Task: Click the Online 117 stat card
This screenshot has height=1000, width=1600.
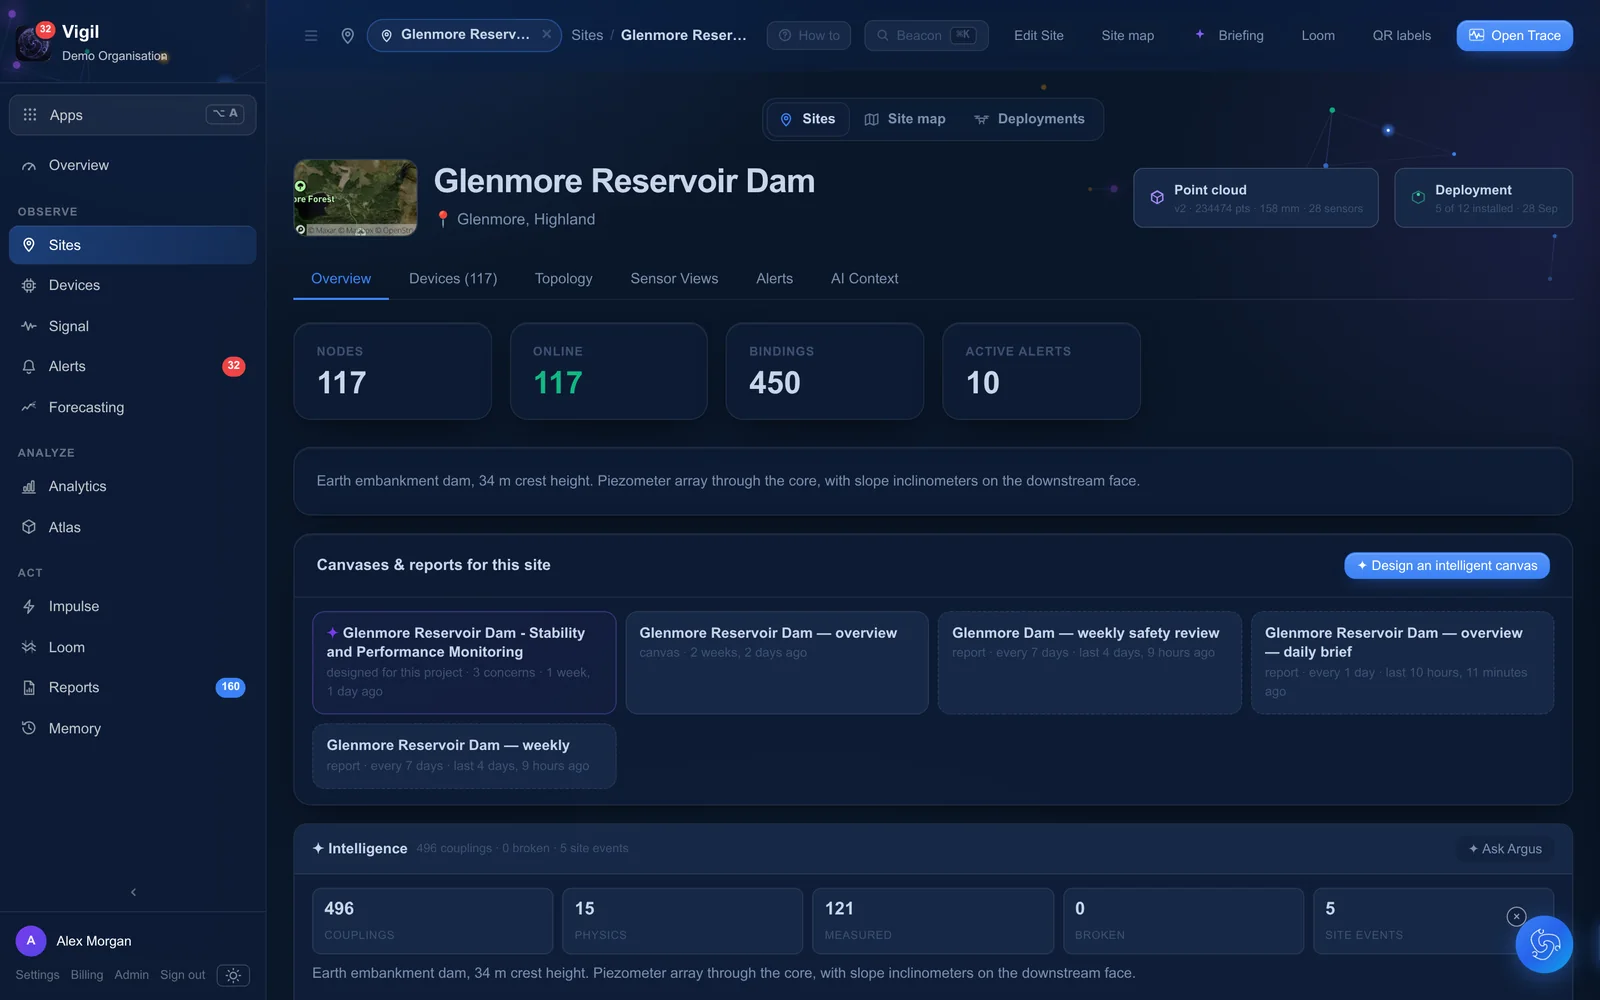Action: pyautogui.click(x=608, y=371)
